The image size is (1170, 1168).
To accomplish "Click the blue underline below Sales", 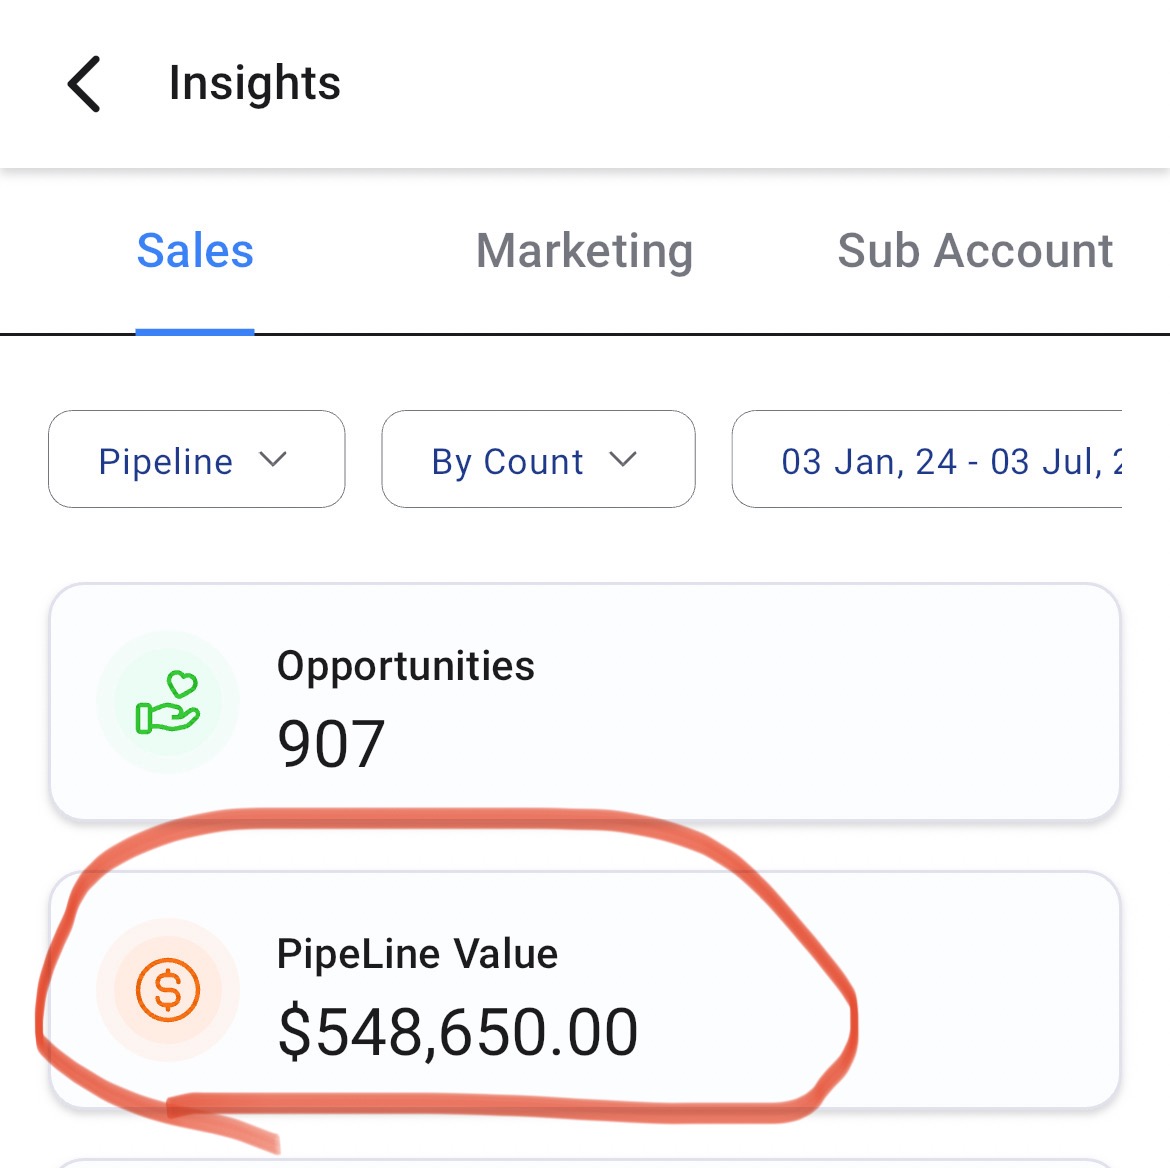I will point(195,332).
